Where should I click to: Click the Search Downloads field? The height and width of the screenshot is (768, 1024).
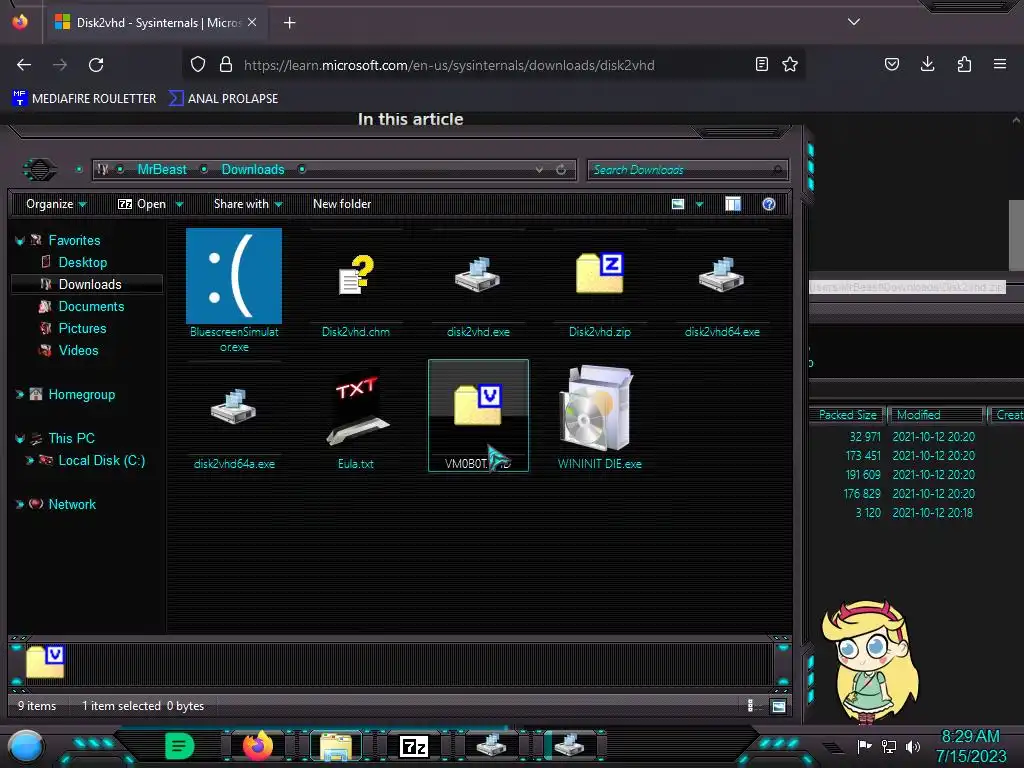click(x=688, y=170)
